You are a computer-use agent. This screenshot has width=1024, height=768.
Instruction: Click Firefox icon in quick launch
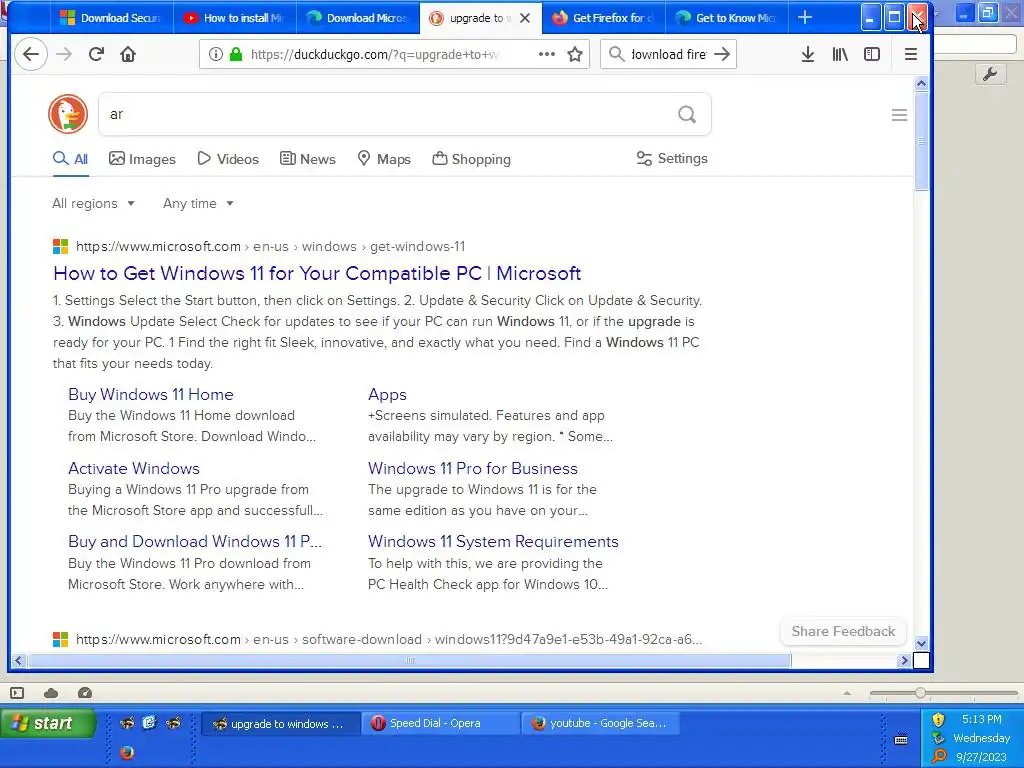tap(127, 752)
